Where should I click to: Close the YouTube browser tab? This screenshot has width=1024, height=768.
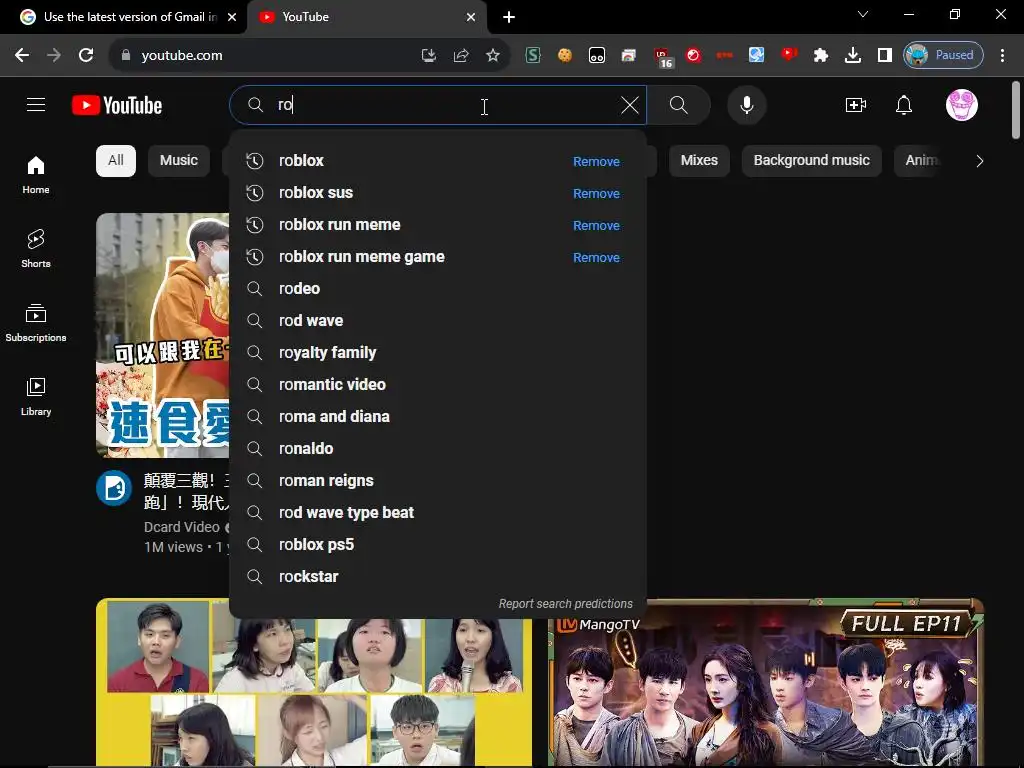[471, 17]
